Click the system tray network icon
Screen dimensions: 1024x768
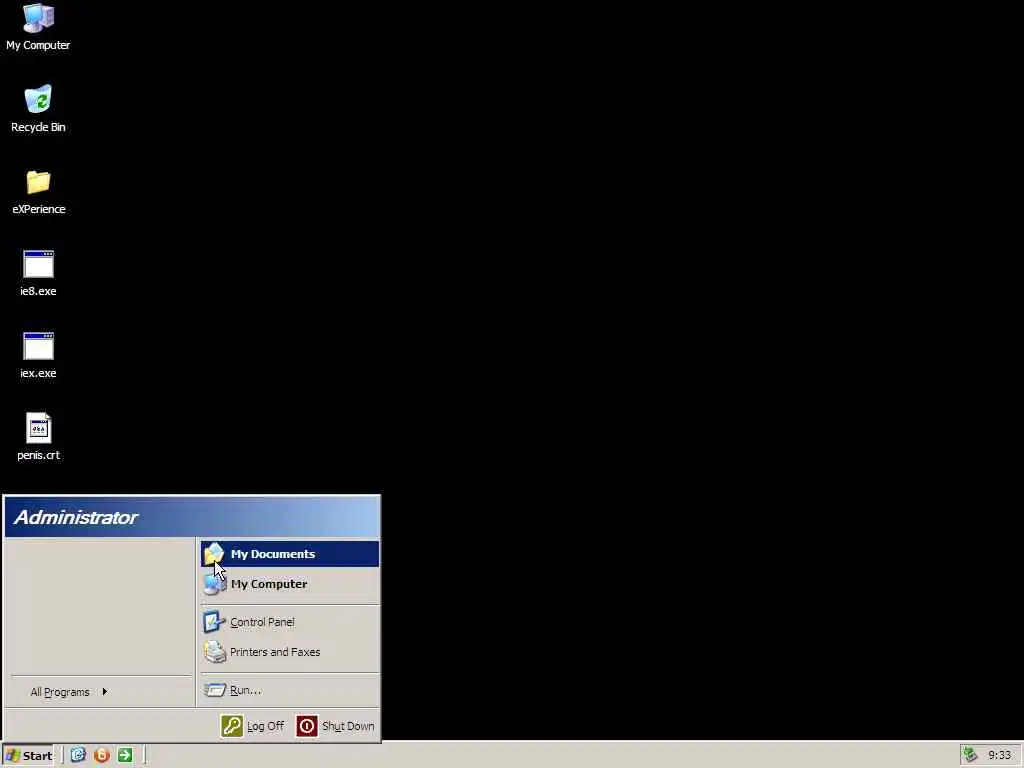click(x=970, y=755)
